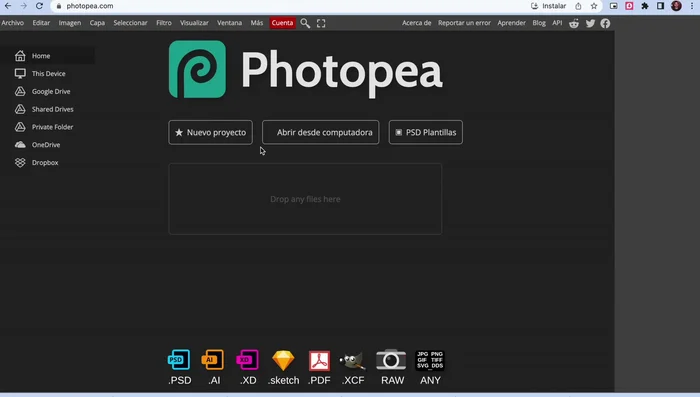Image resolution: width=700 pixels, height=397 pixels.
Task: Reload the page in browser
Action: click(39, 6)
